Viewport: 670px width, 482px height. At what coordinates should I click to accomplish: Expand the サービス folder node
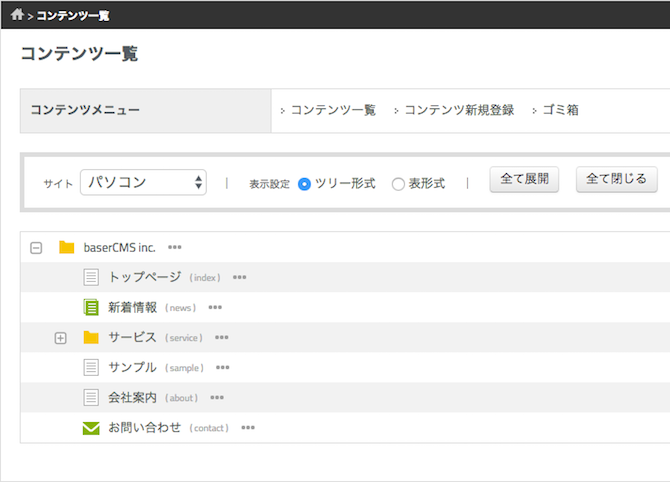[60, 338]
